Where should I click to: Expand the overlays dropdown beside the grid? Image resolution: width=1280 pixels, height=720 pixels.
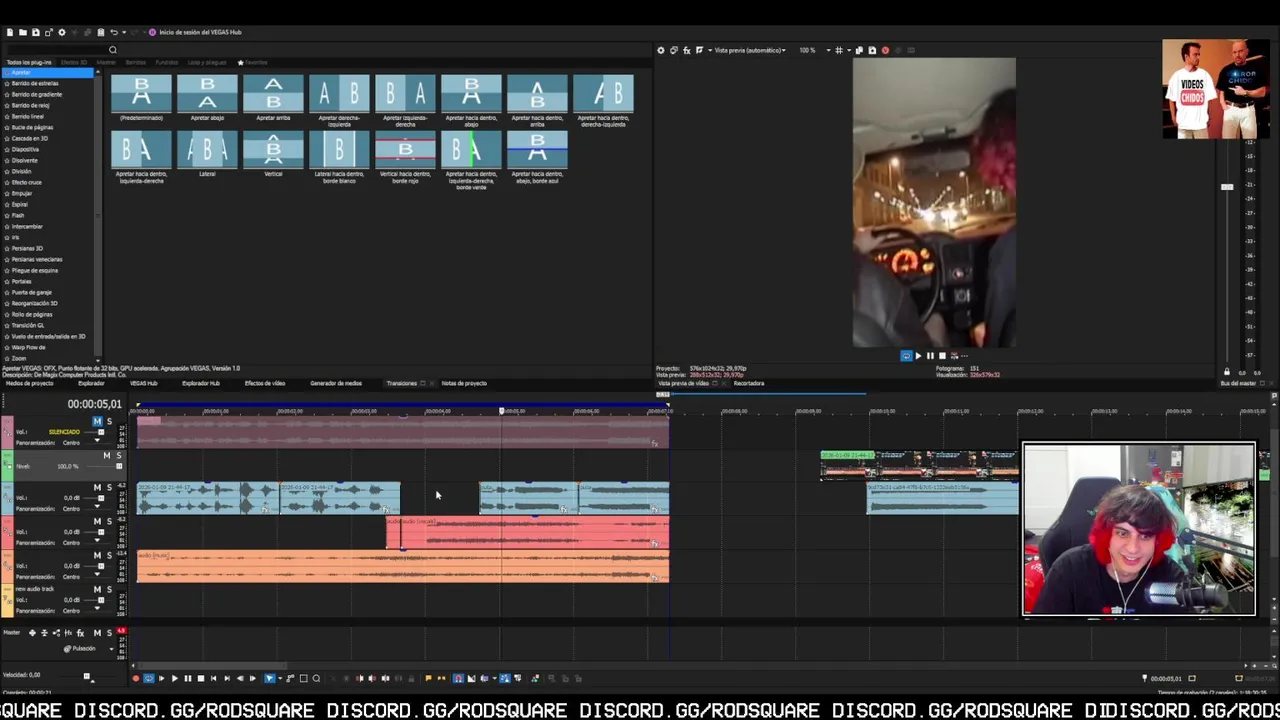(849, 50)
